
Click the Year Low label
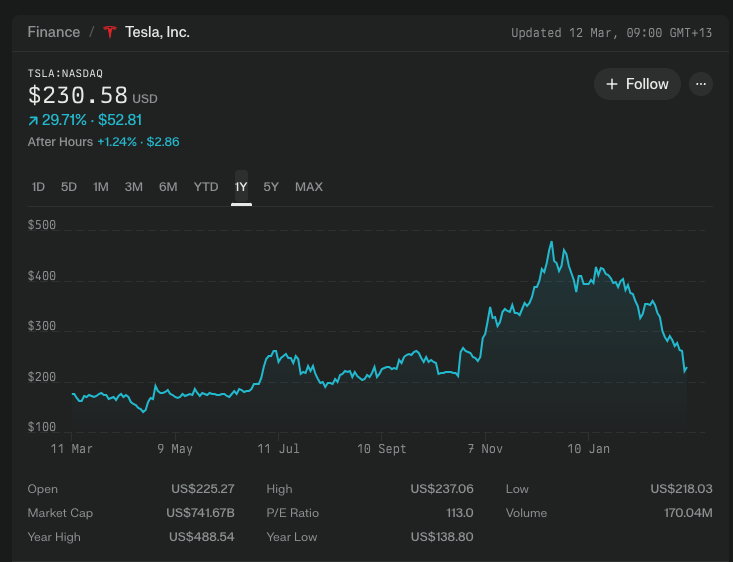pos(292,537)
